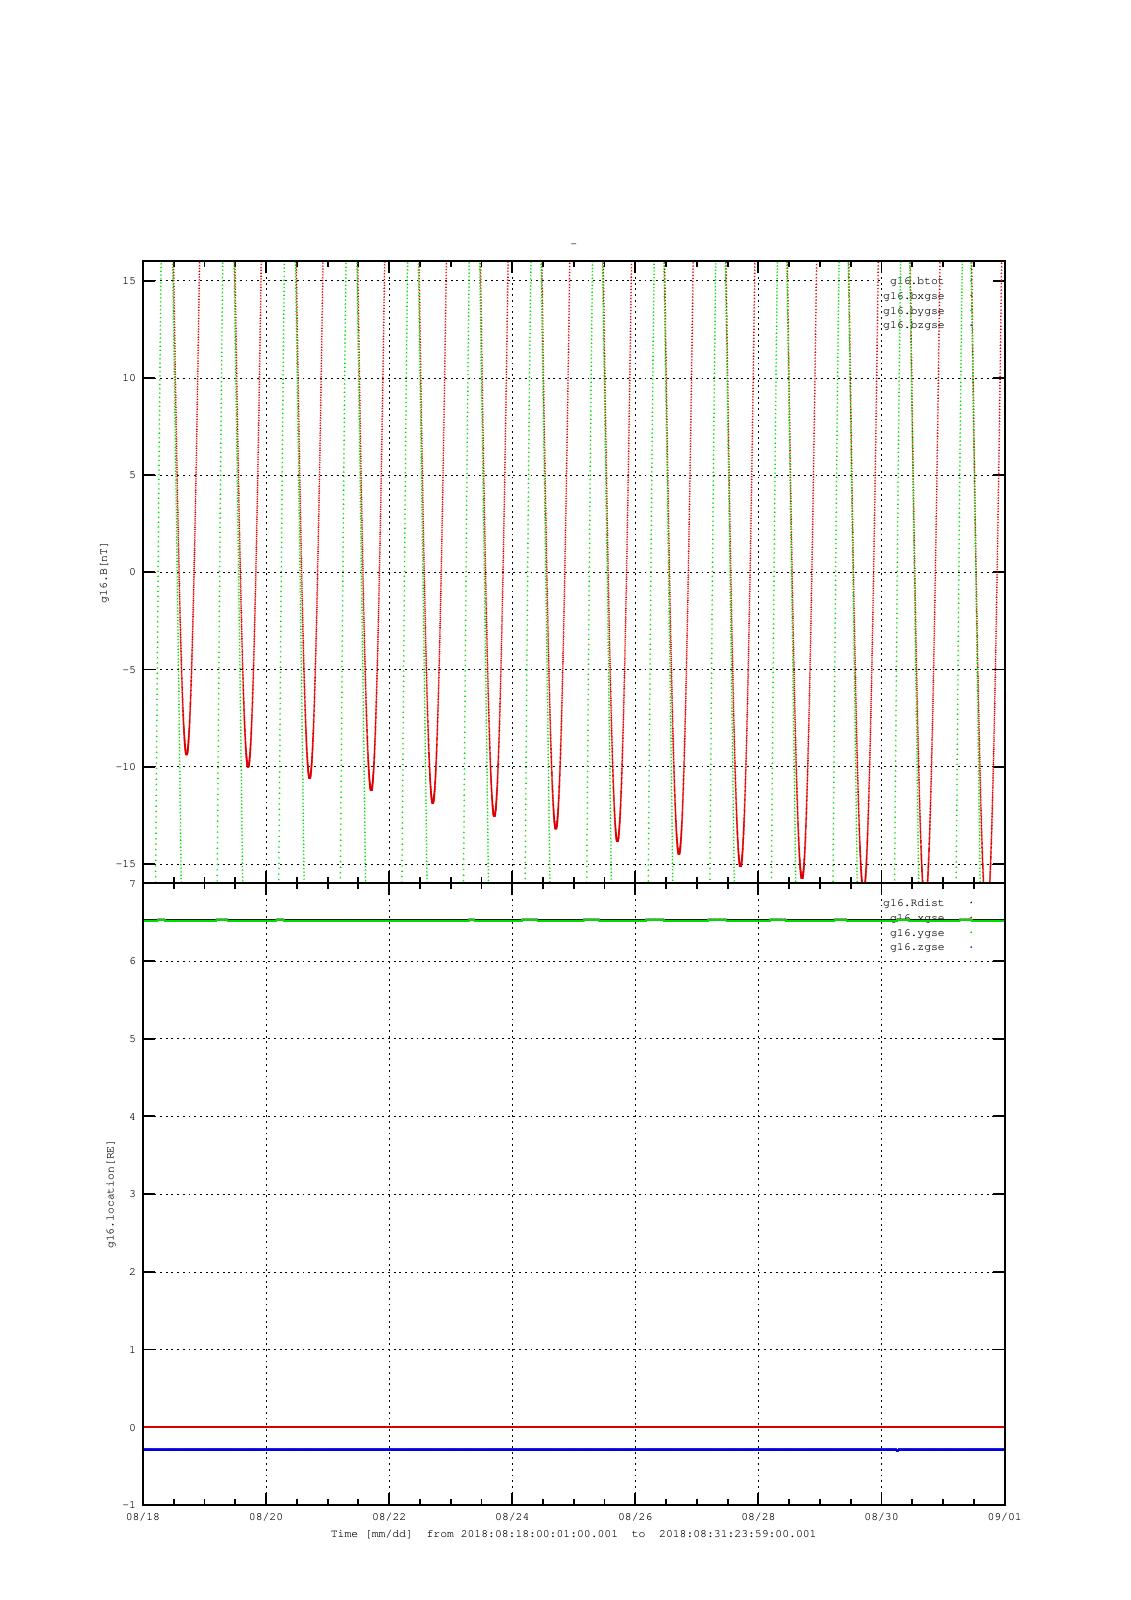Select the Time [mm/dd] axis caption
Image resolution: width=1131 pixels, height=1600 pixels.
(x=371, y=1534)
